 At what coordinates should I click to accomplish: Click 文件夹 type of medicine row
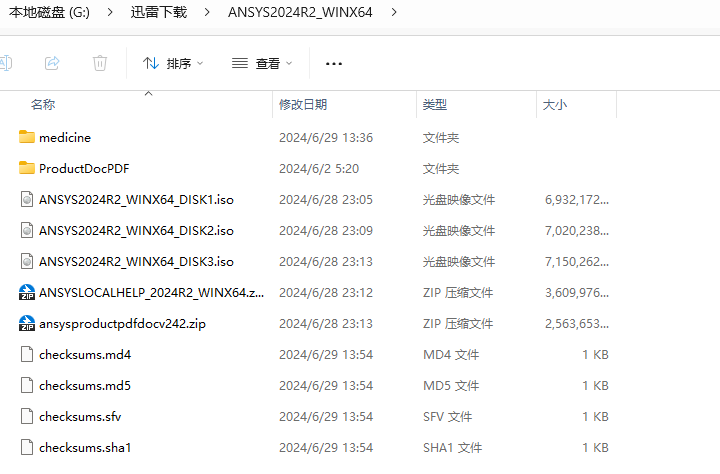[x=441, y=138]
